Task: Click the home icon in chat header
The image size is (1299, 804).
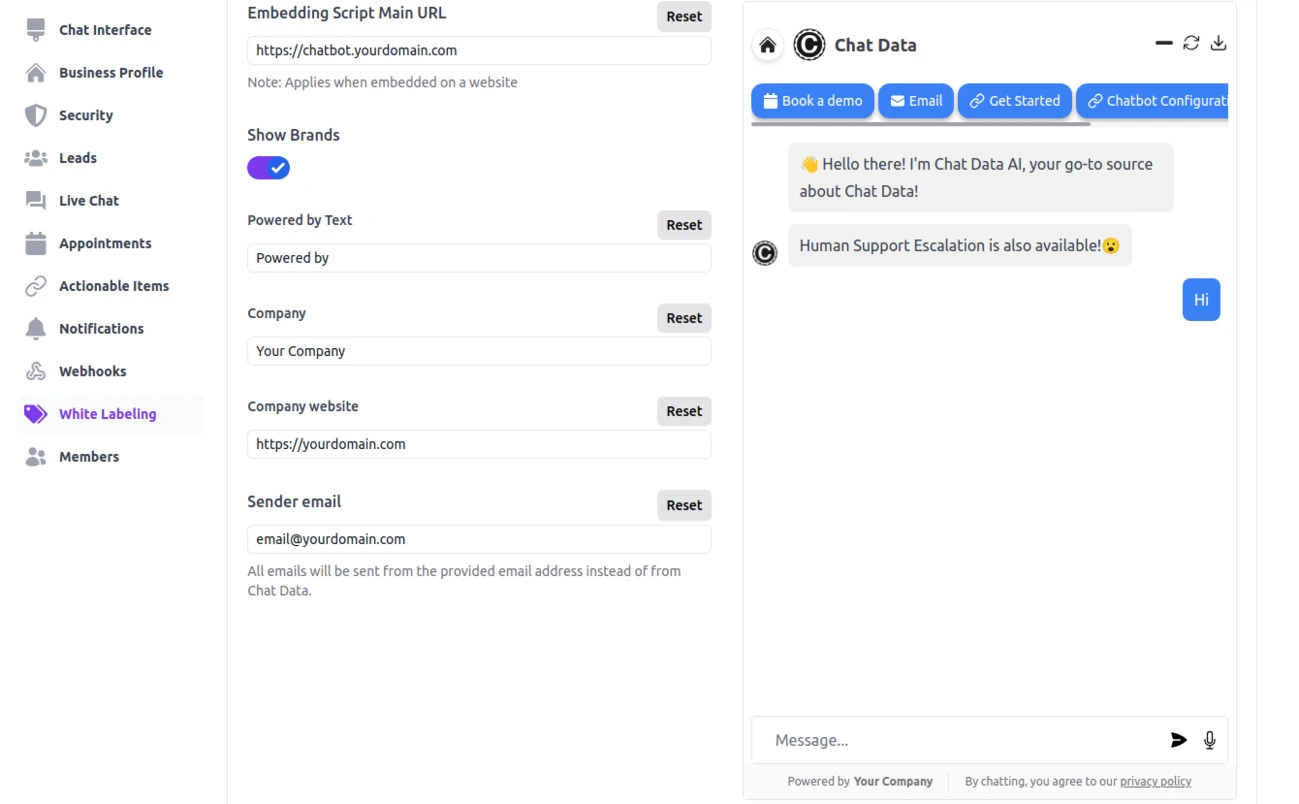Action: point(767,45)
